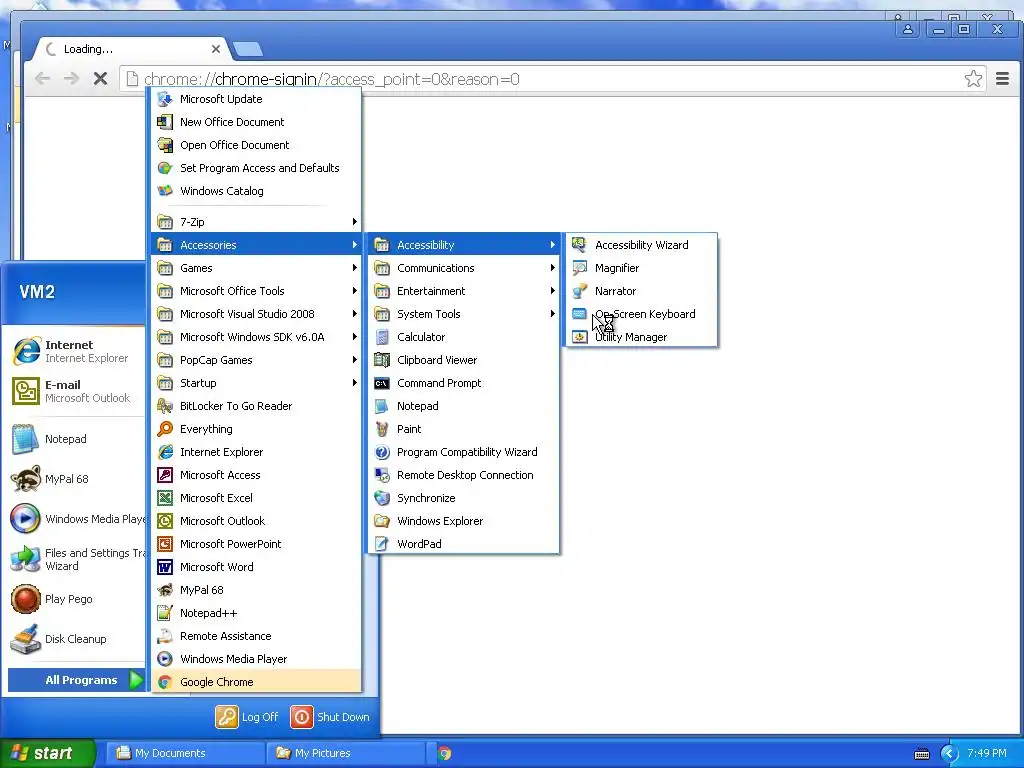
Task: Expand the Communications submenu
Action: tap(464, 268)
